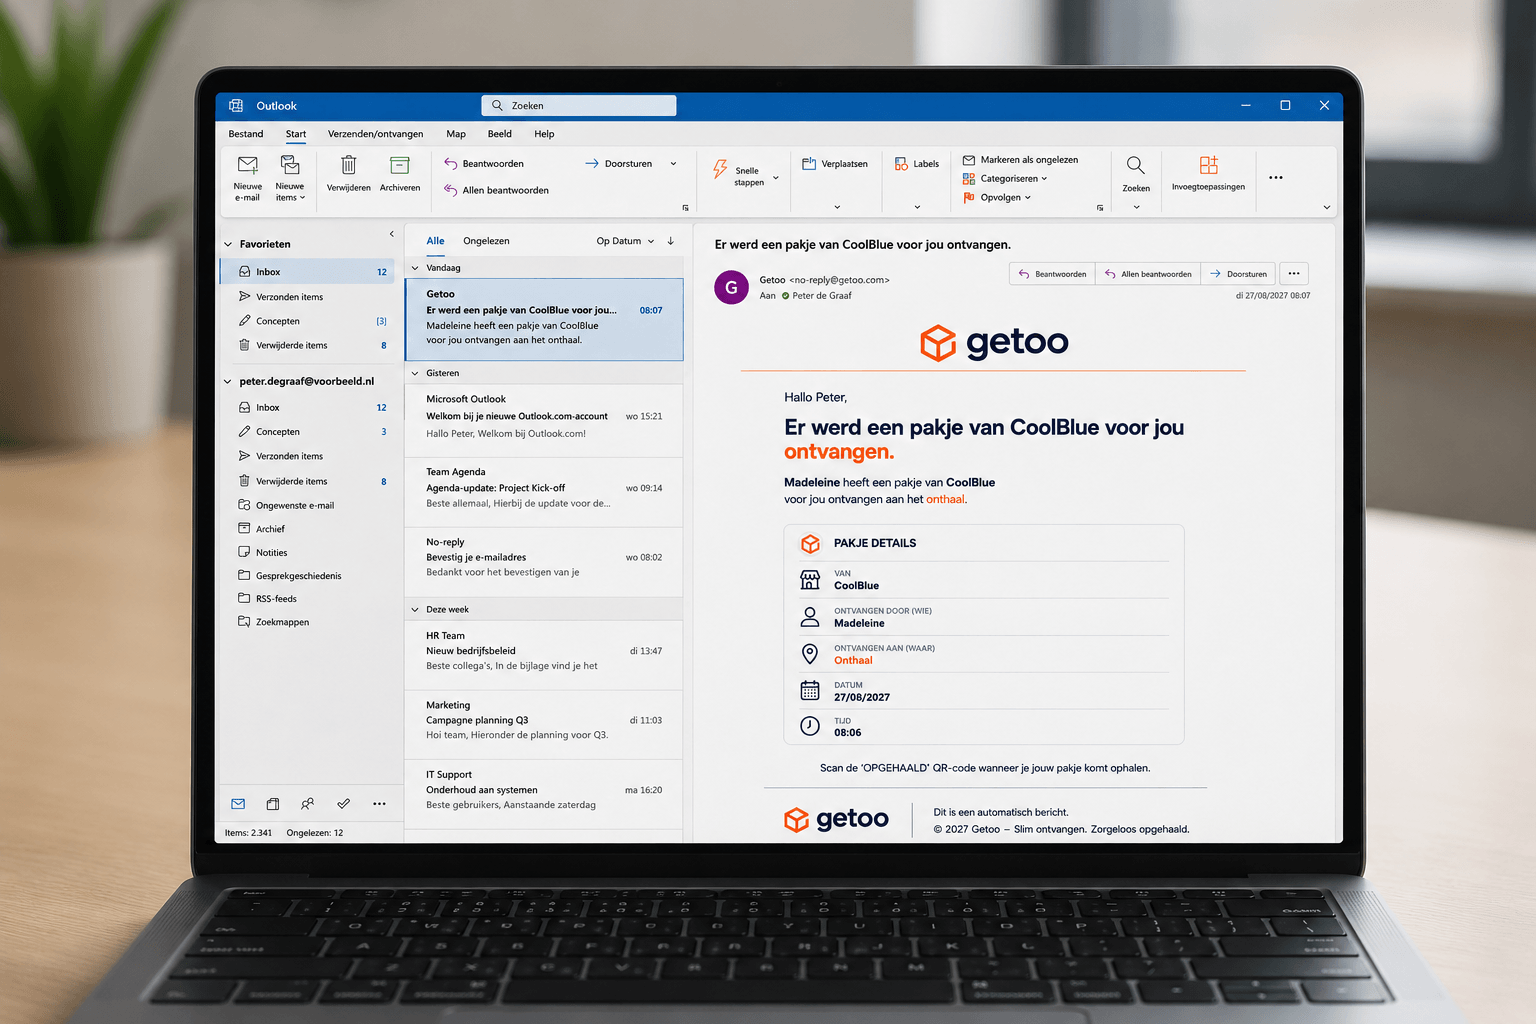This screenshot has height=1024, width=1536.
Task: Switch to Mail view in bottom bar
Action: point(238,804)
